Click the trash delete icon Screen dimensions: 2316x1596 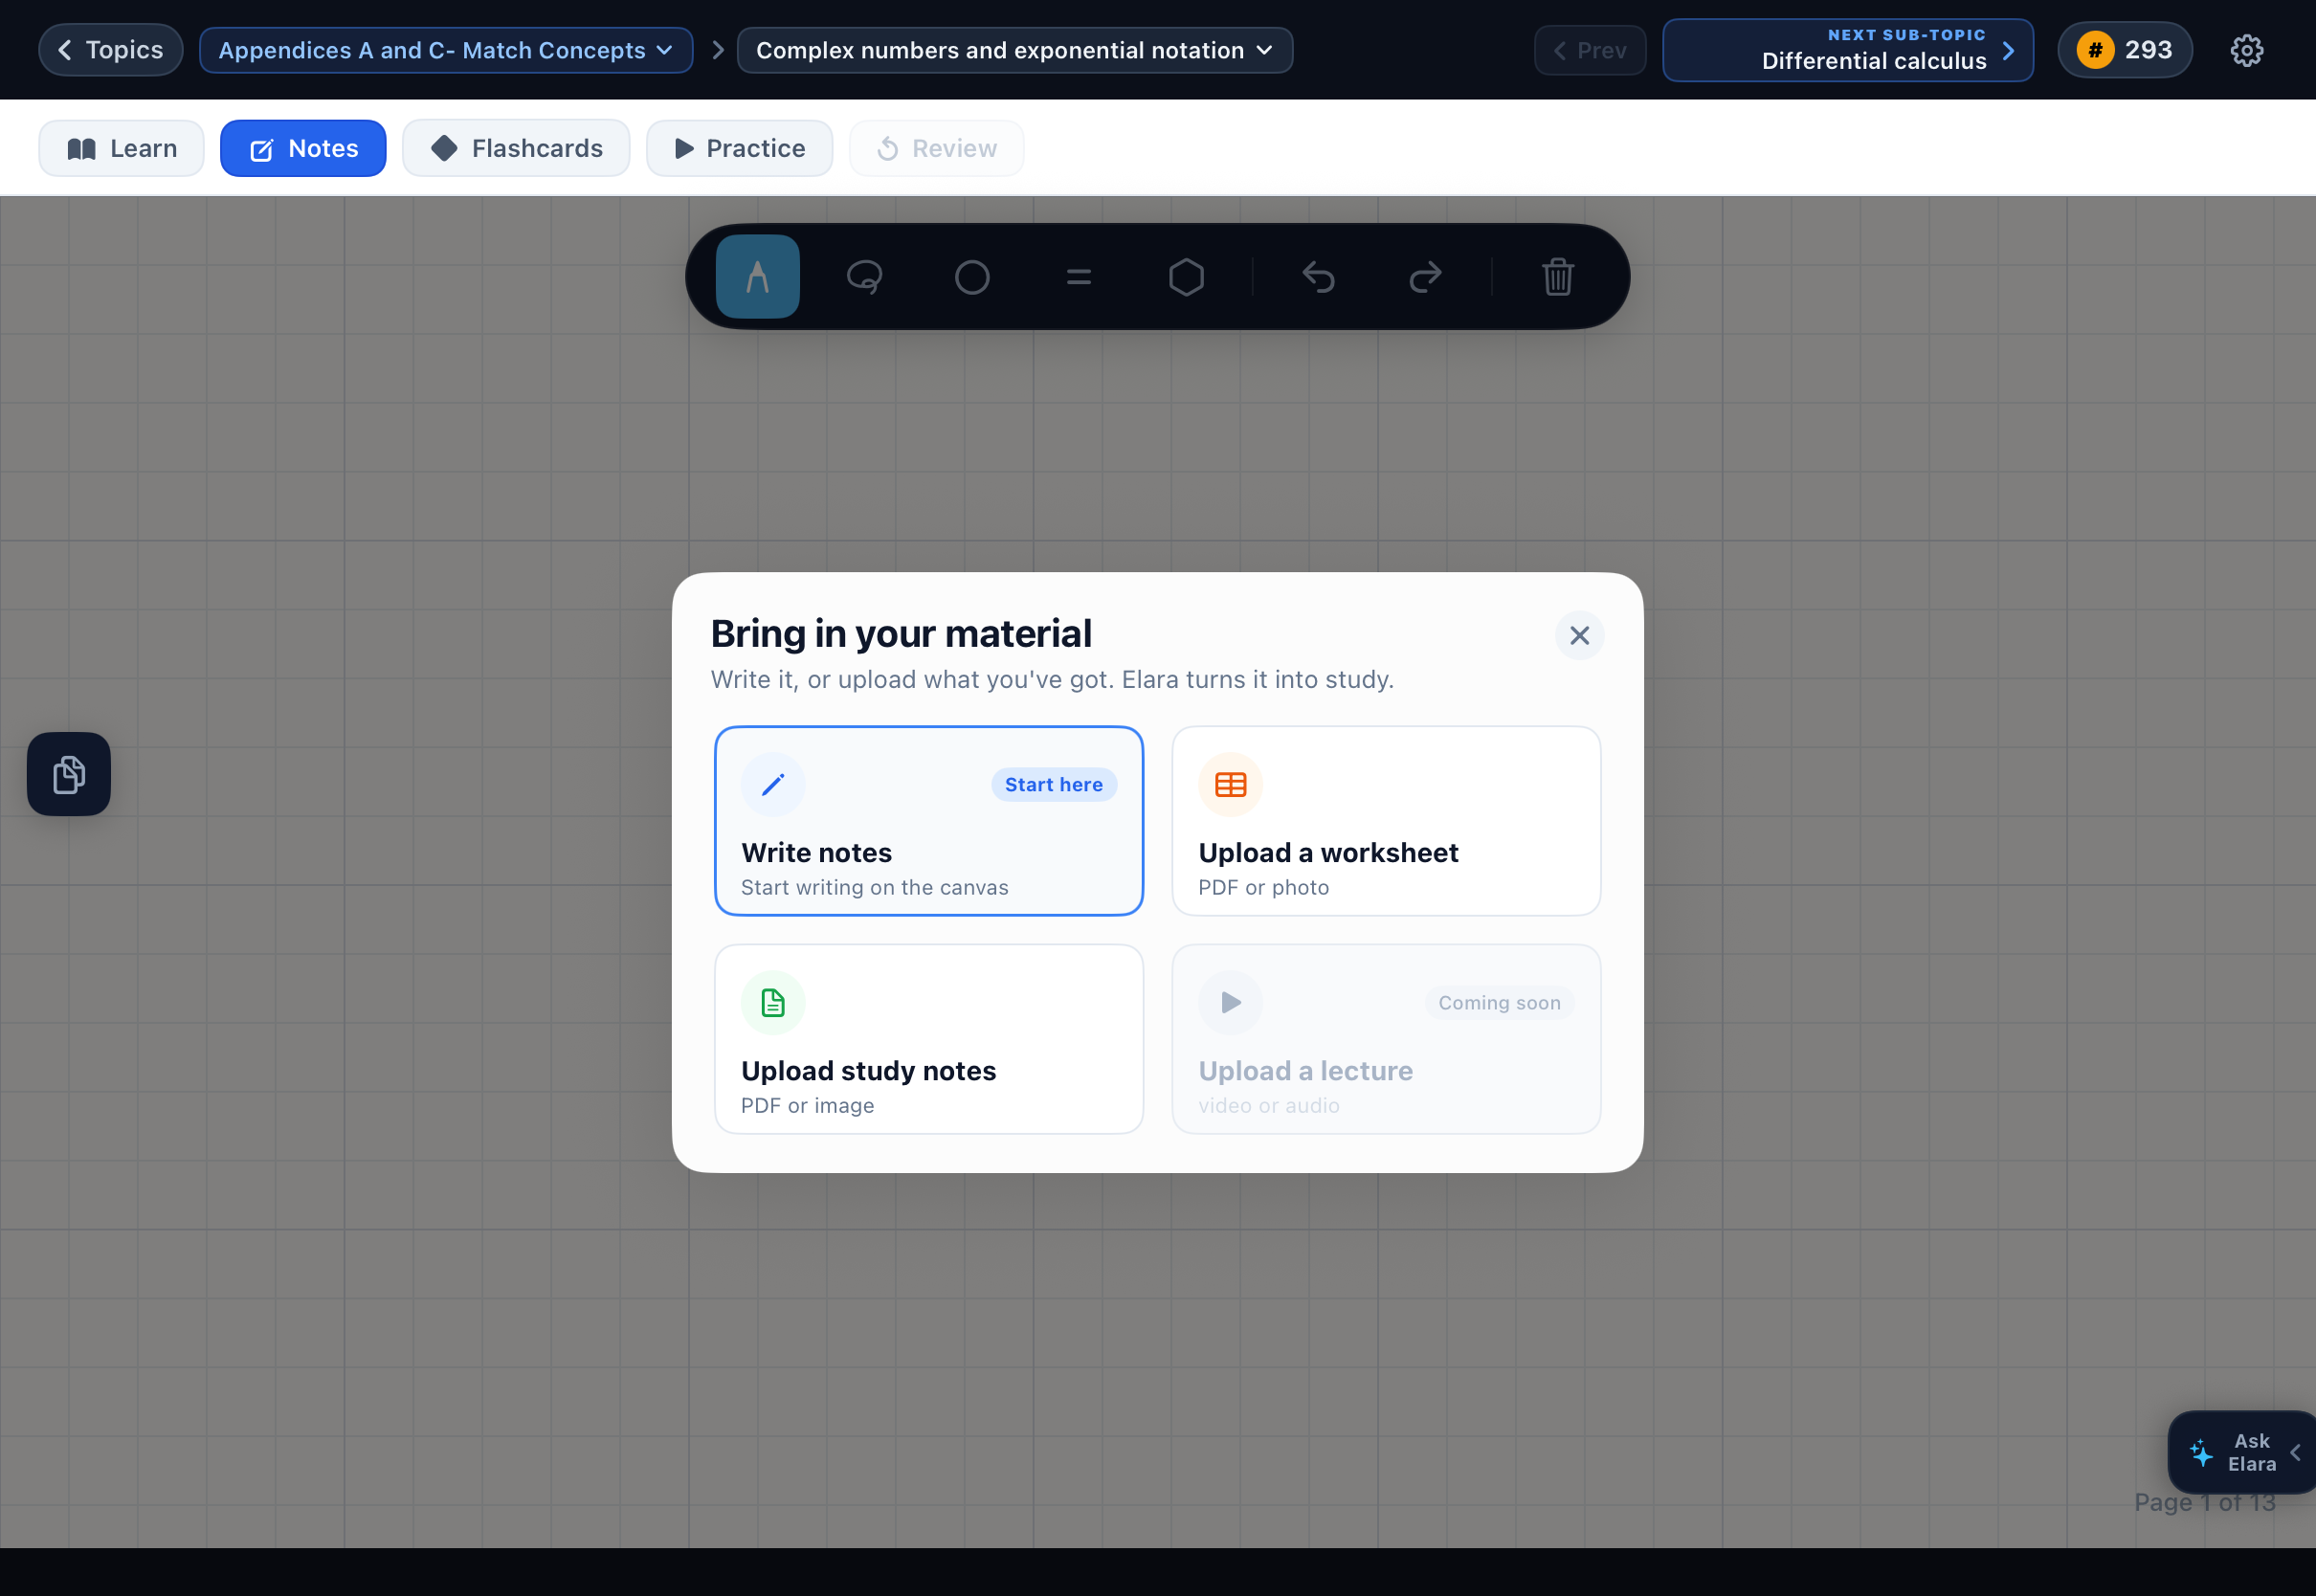coord(1558,276)
